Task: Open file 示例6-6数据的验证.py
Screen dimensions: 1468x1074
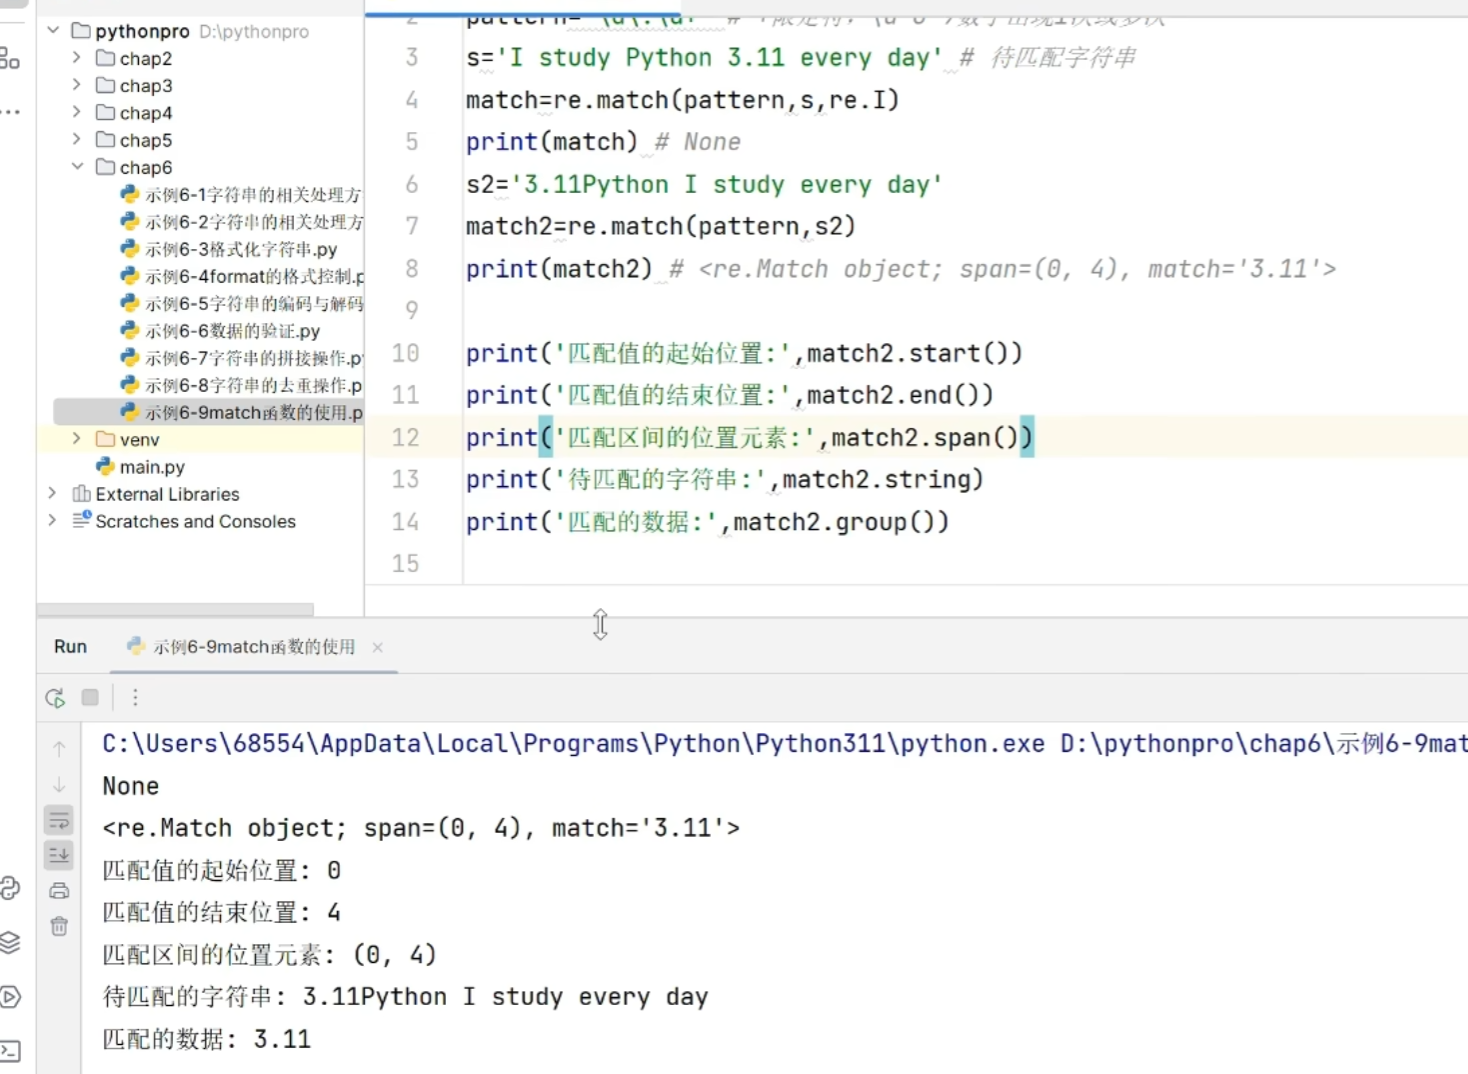Action: [x=220, y=330]
